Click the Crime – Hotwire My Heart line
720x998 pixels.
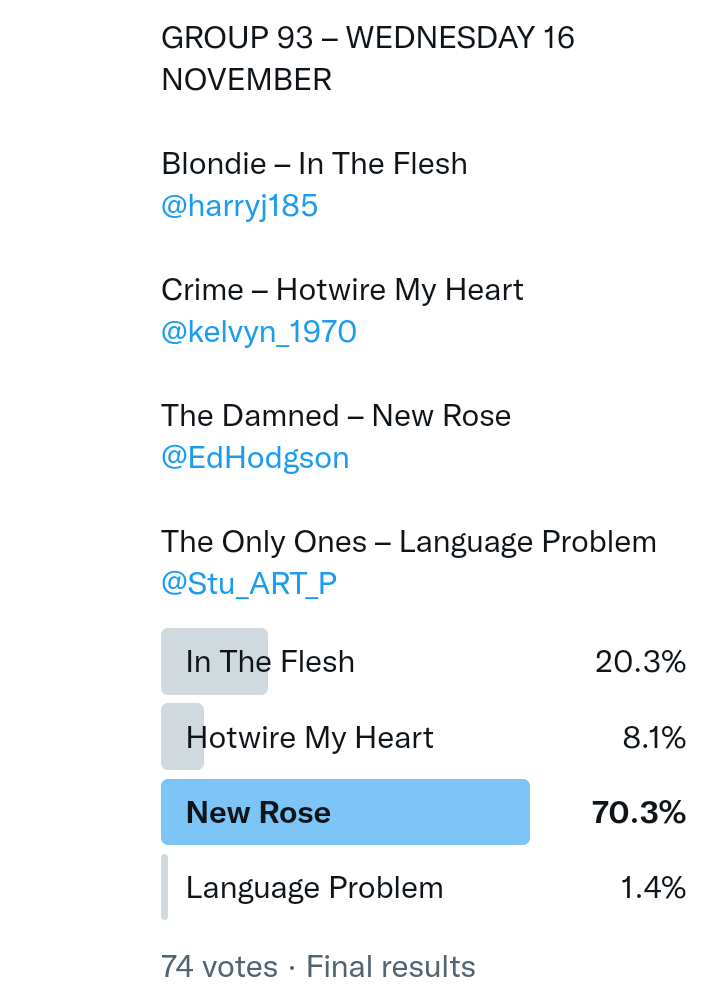342,290
